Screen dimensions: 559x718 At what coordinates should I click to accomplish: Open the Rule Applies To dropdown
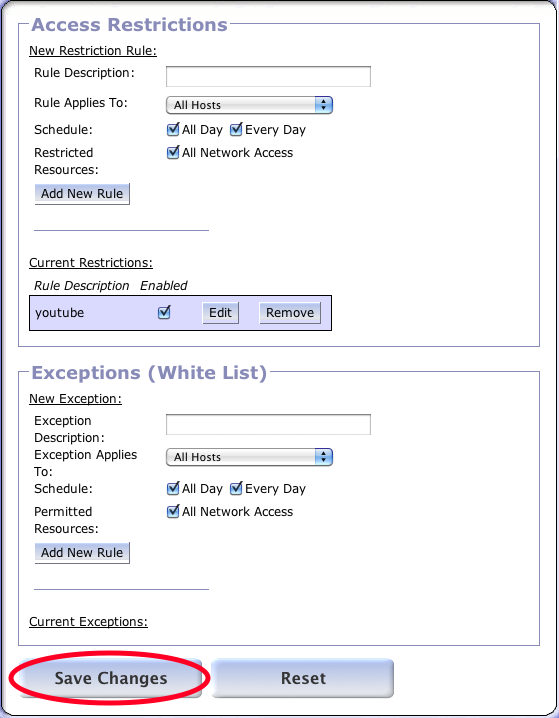pos(249,105)
